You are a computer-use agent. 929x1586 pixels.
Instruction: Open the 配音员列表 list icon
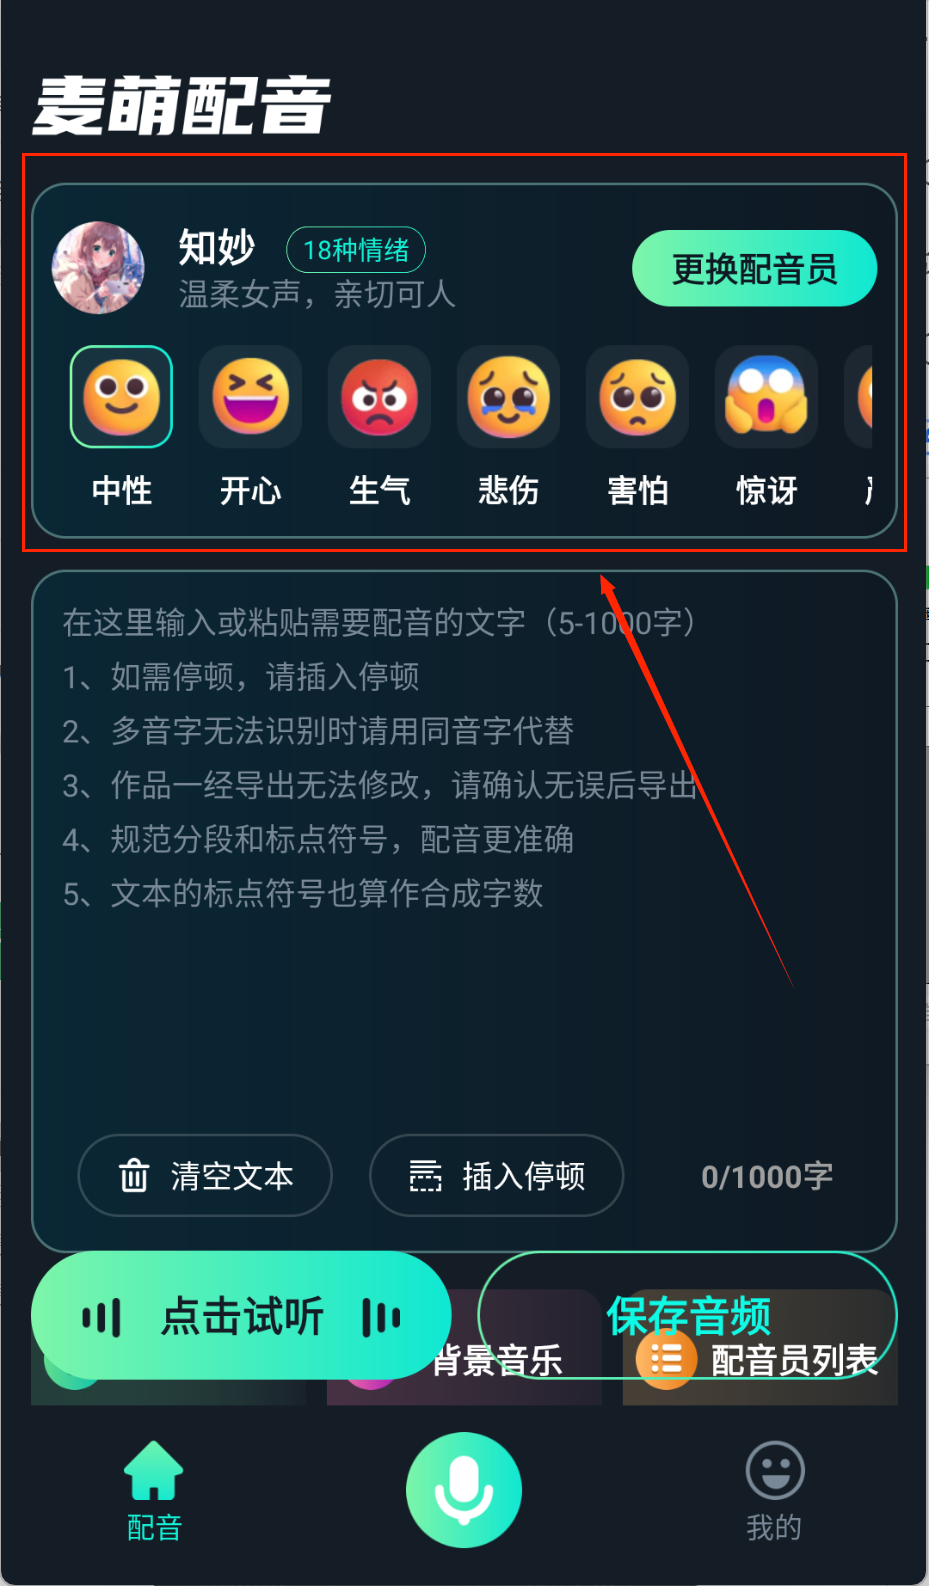pyautogui.click(x=666, y=1360)
